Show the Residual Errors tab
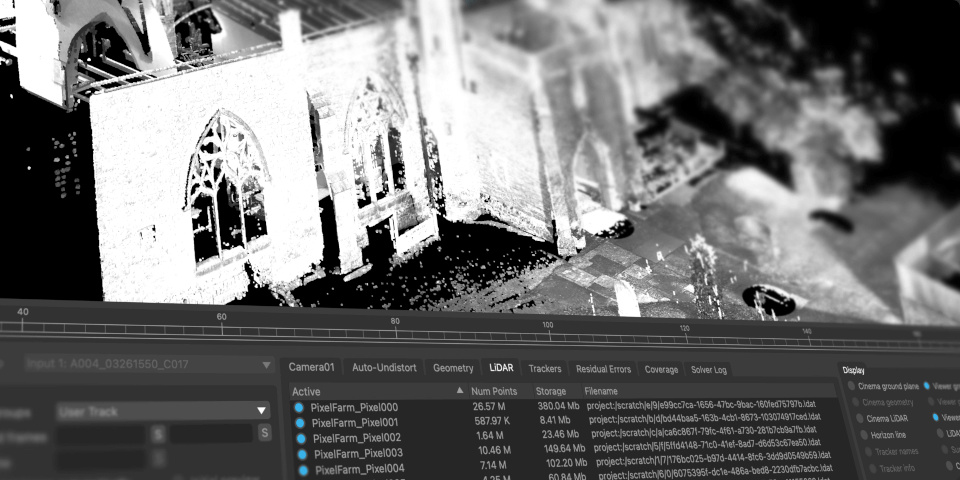The image size is (960, 480). pos(603,369)
